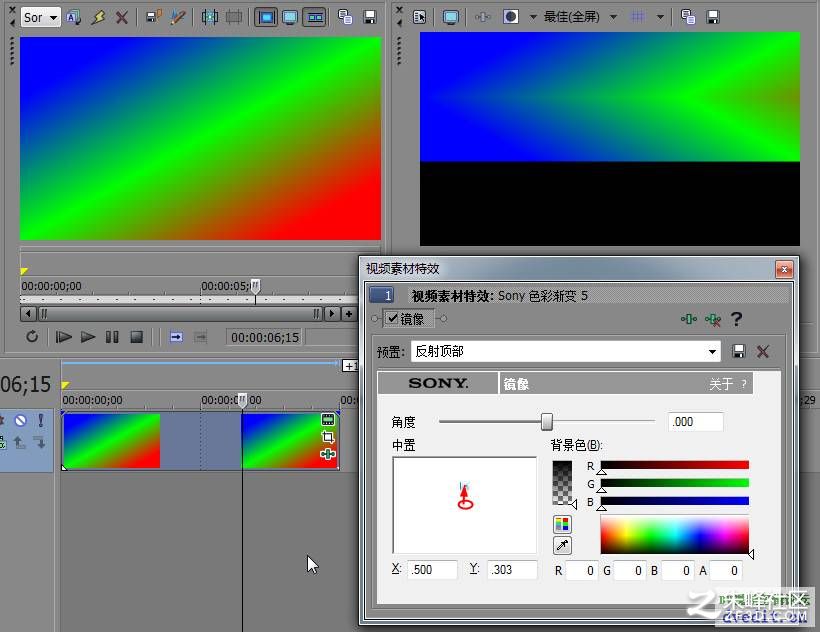820x632 pixels.
Task: Select plug-in chain slot number 1
Action: (381, 295)
